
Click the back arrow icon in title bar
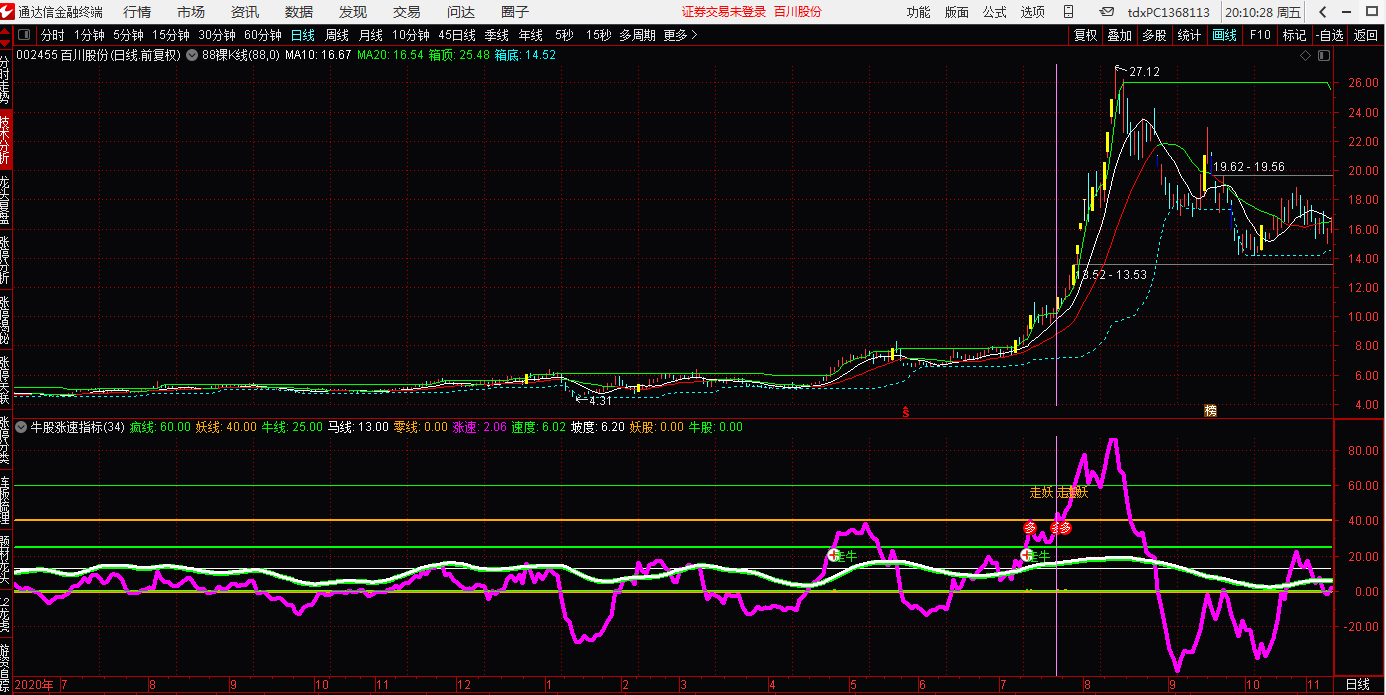point(1323,12)
